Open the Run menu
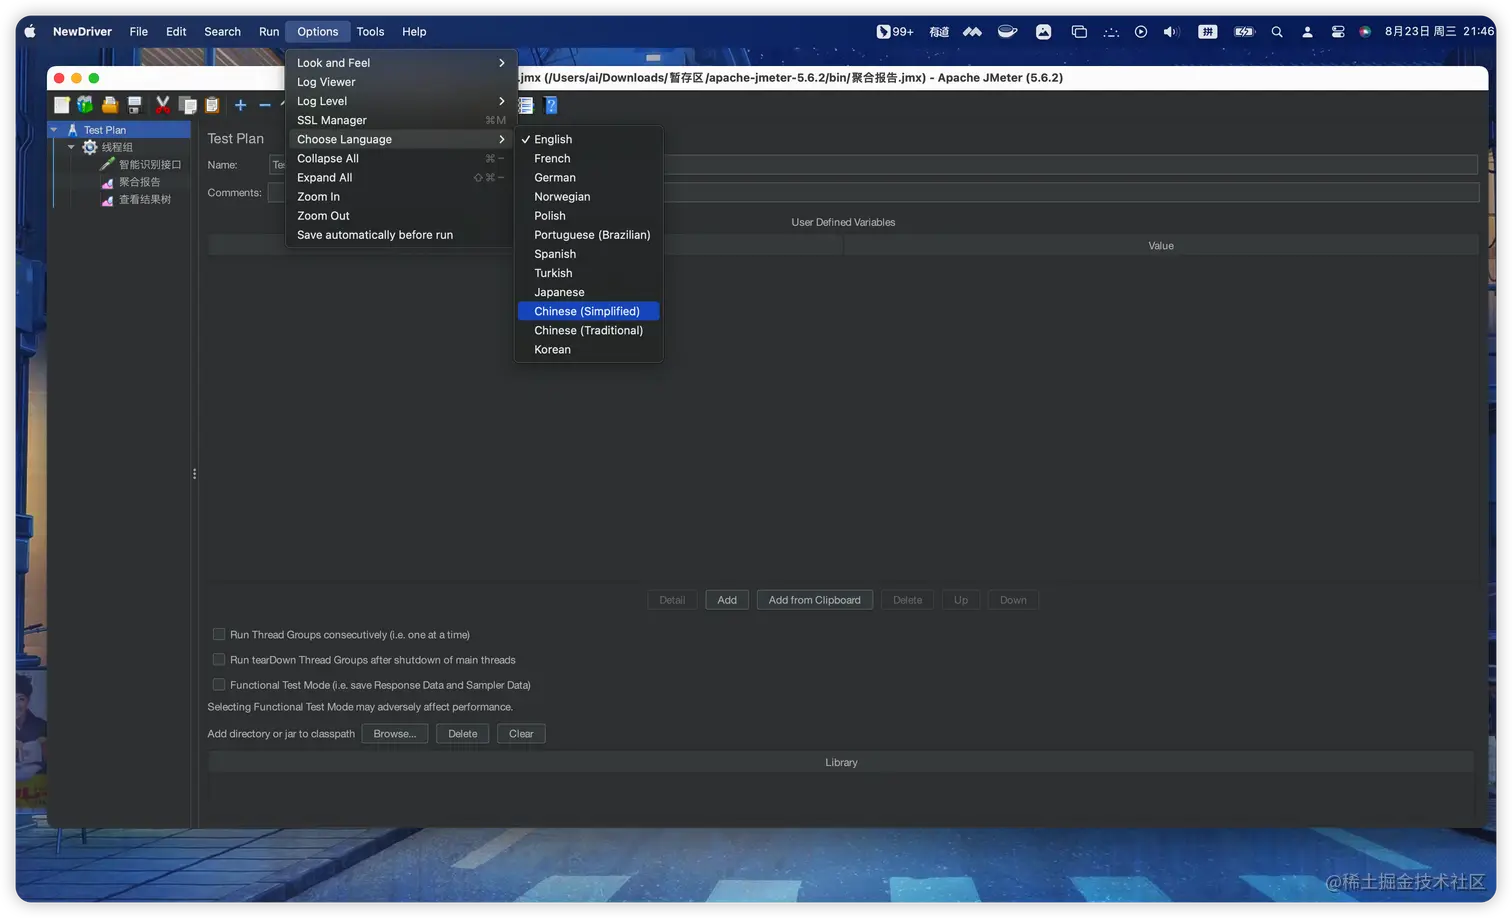Viewport: 1512px width, 918px height. [x=269, y=31]
